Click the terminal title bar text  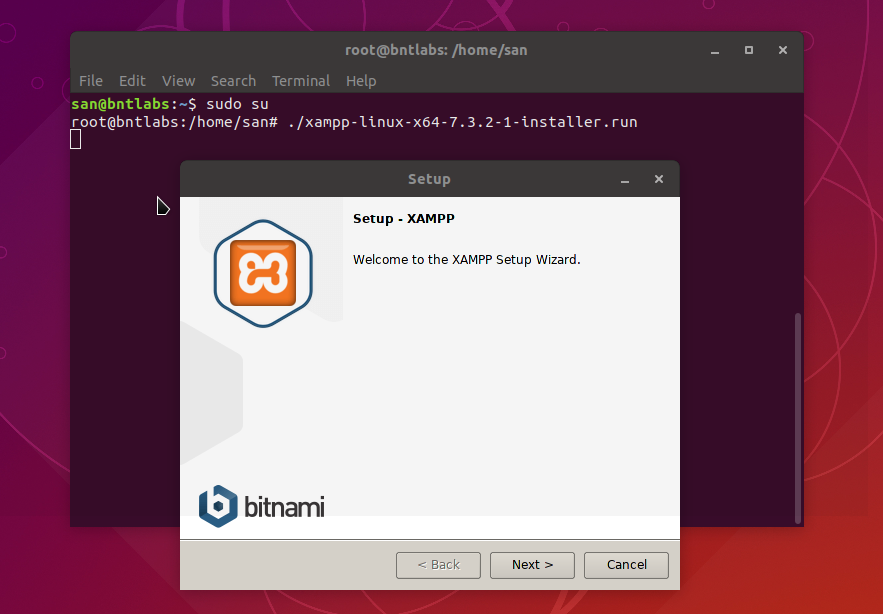[436, 50]
